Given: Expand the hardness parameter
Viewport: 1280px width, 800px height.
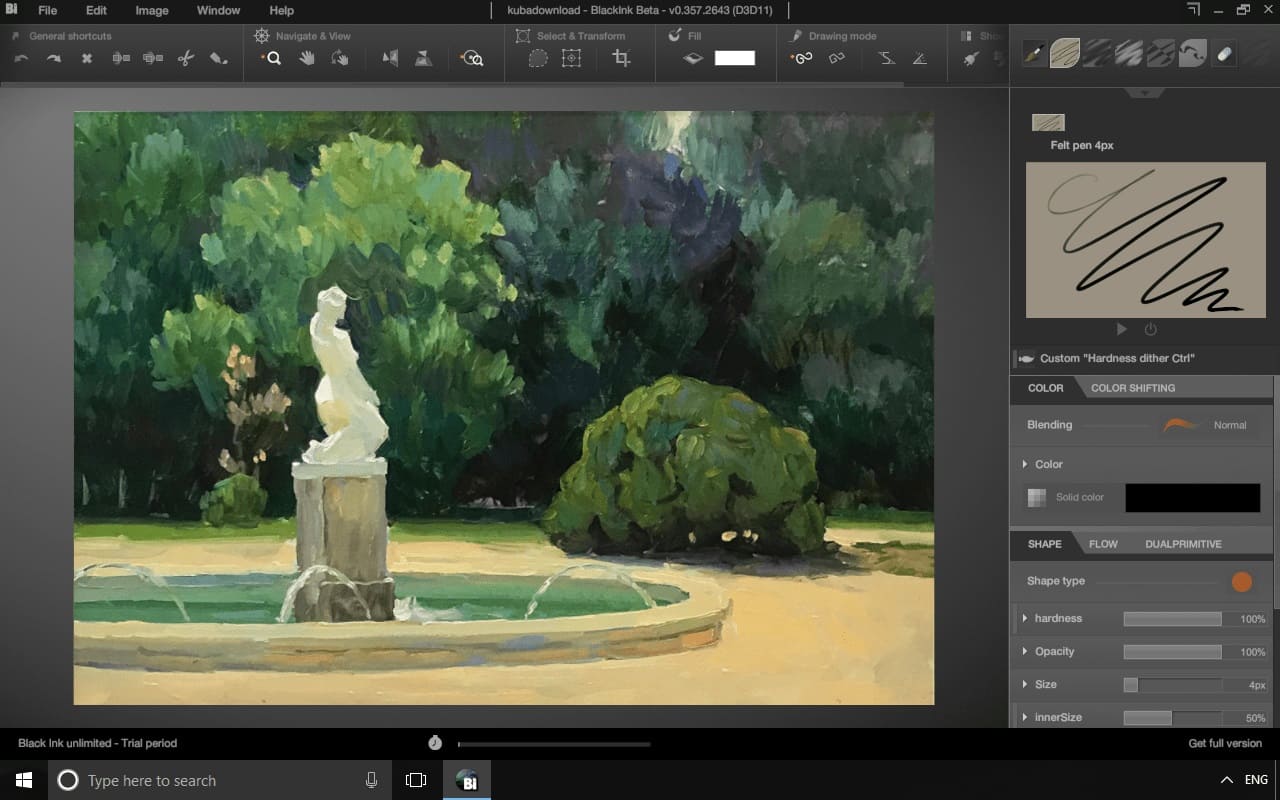Looking at the screenshot, I should [x=1024, y=618].
